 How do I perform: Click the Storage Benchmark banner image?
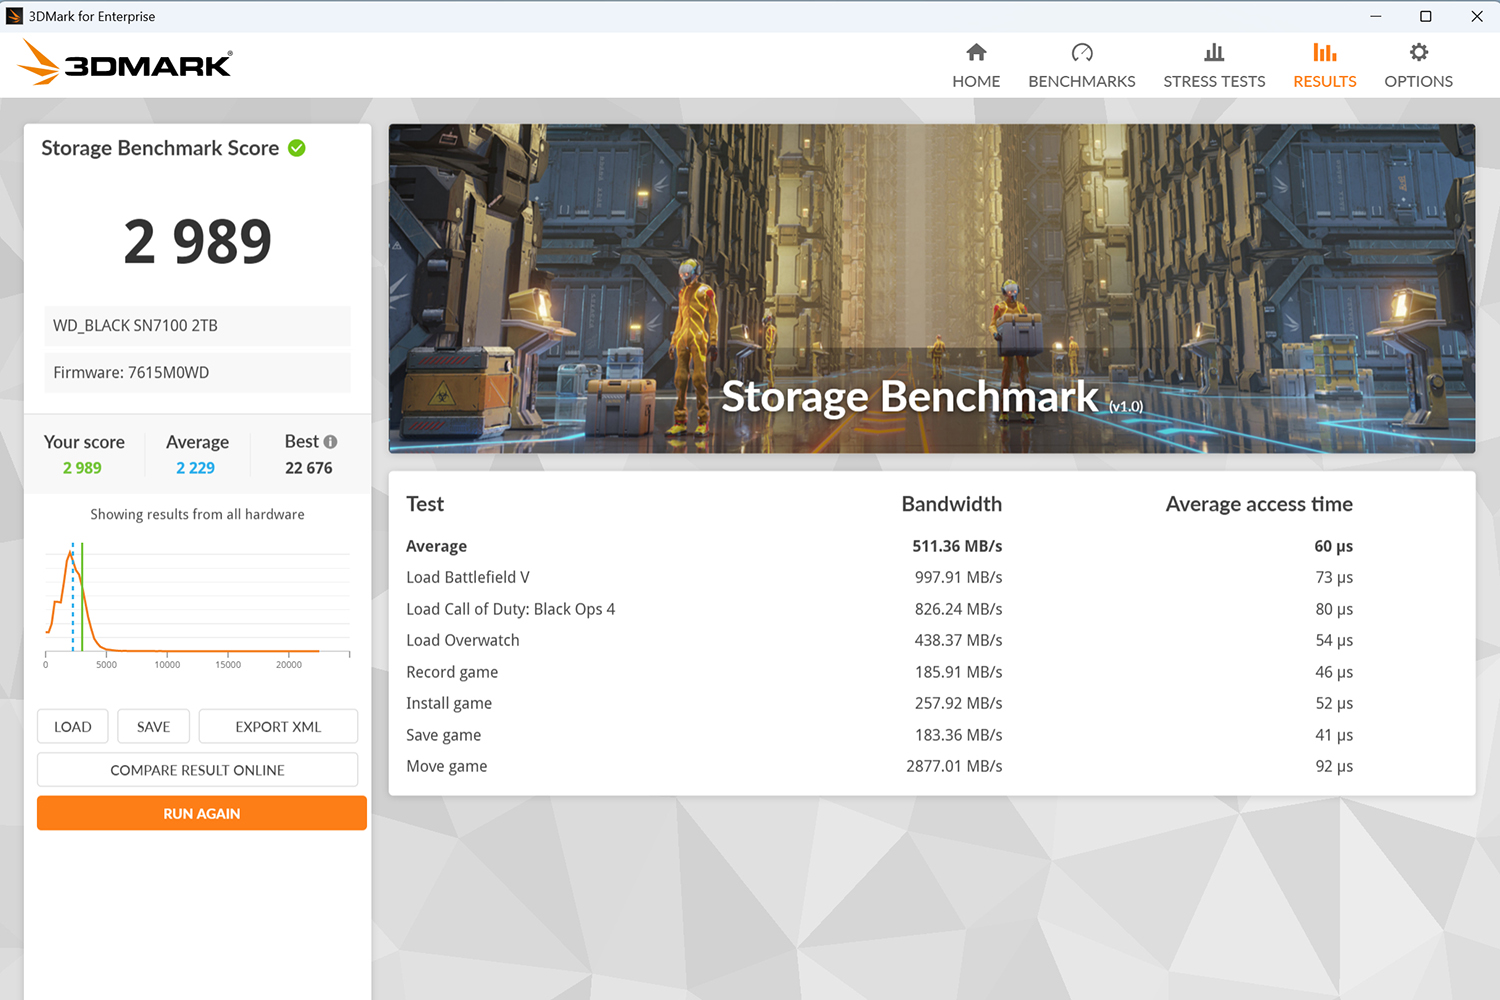931,288
